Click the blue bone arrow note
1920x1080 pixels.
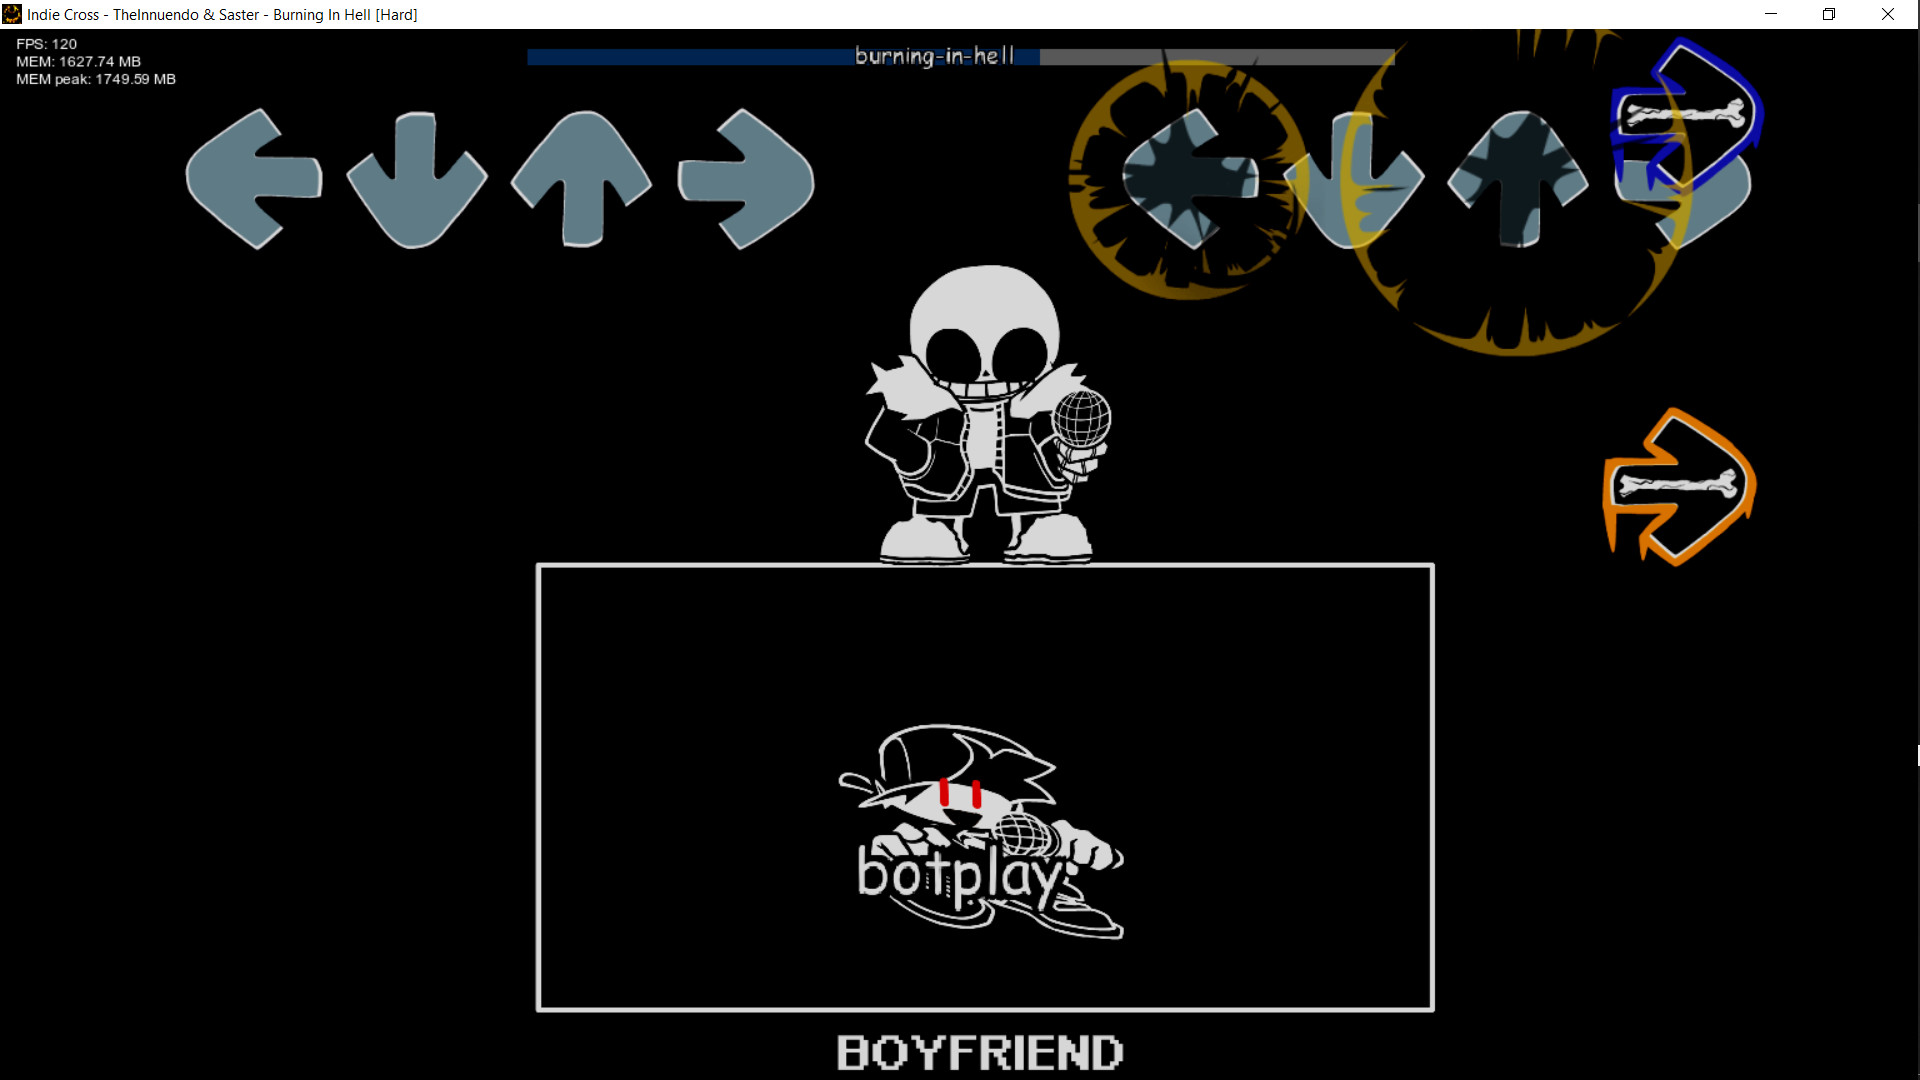pos(1686,115)
